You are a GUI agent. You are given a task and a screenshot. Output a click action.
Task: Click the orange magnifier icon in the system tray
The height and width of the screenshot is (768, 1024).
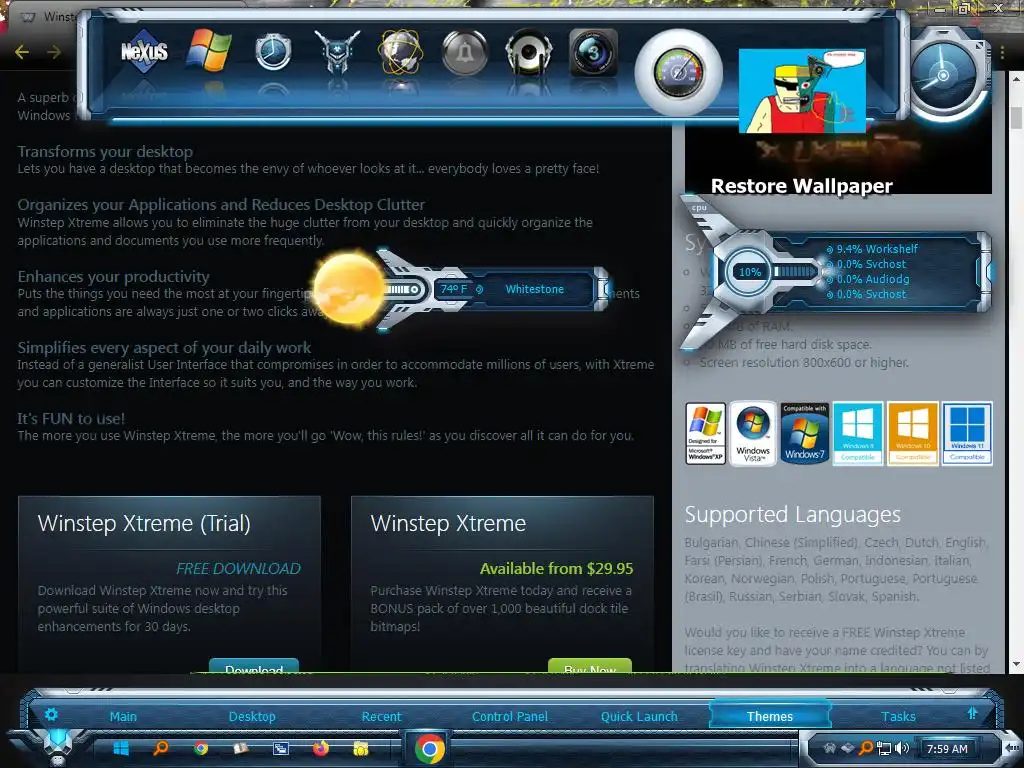pos(866,748)
